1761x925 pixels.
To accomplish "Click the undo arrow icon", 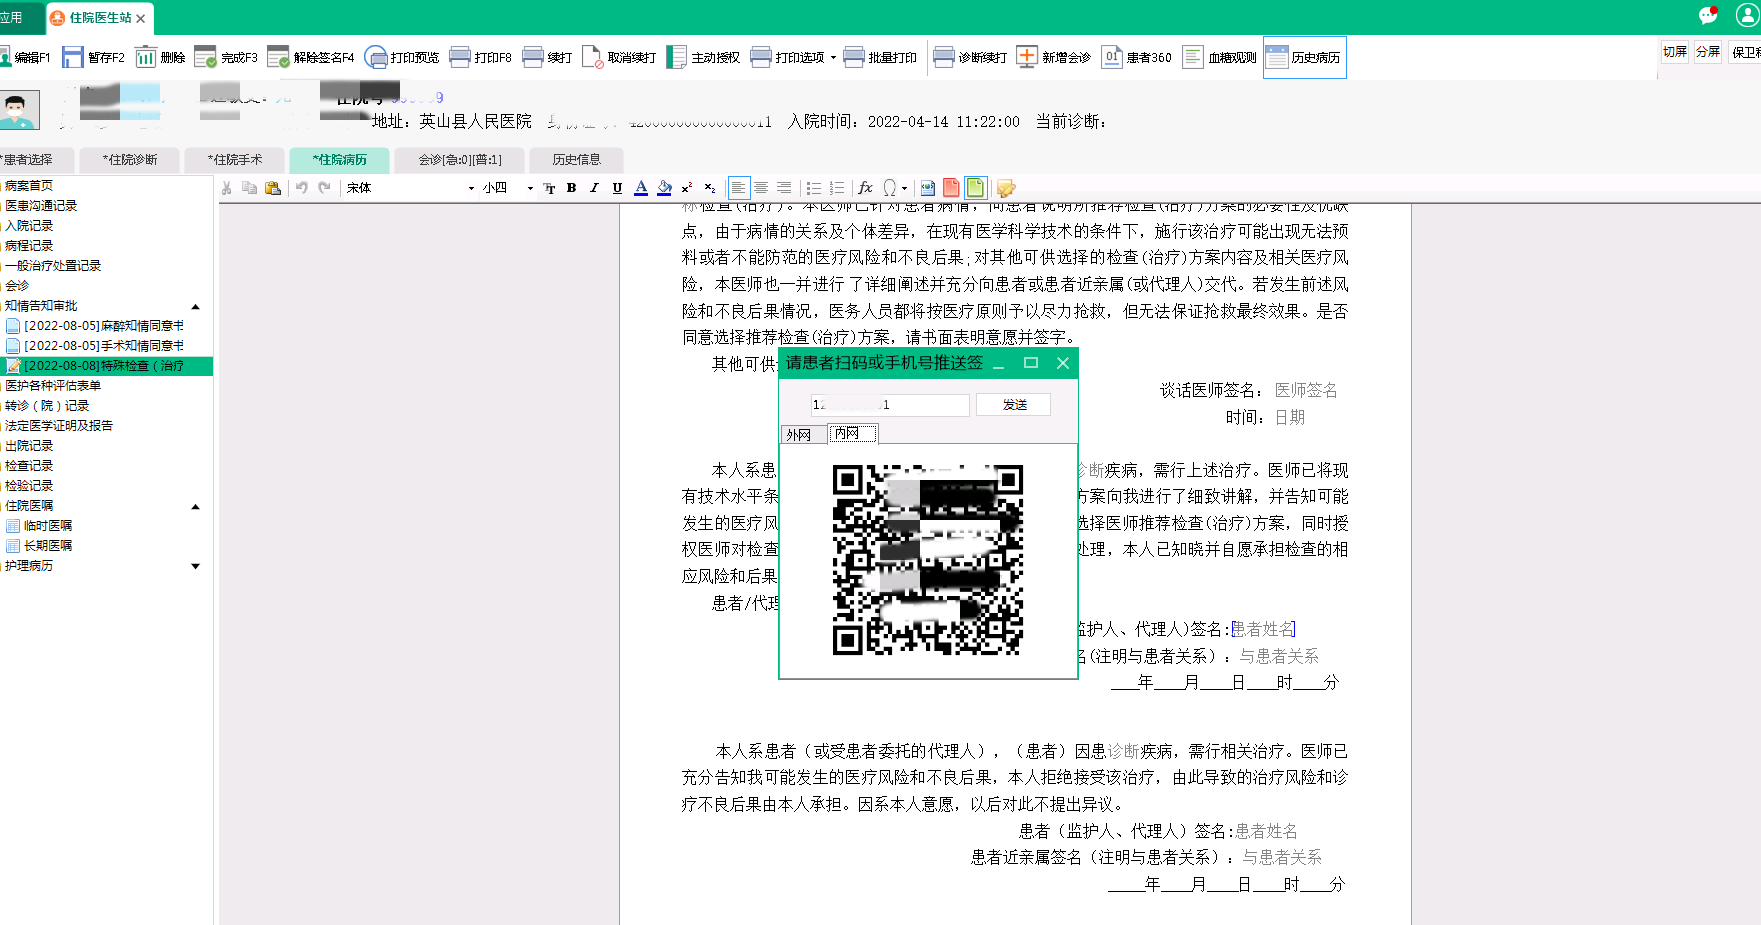I will (301, 188).
